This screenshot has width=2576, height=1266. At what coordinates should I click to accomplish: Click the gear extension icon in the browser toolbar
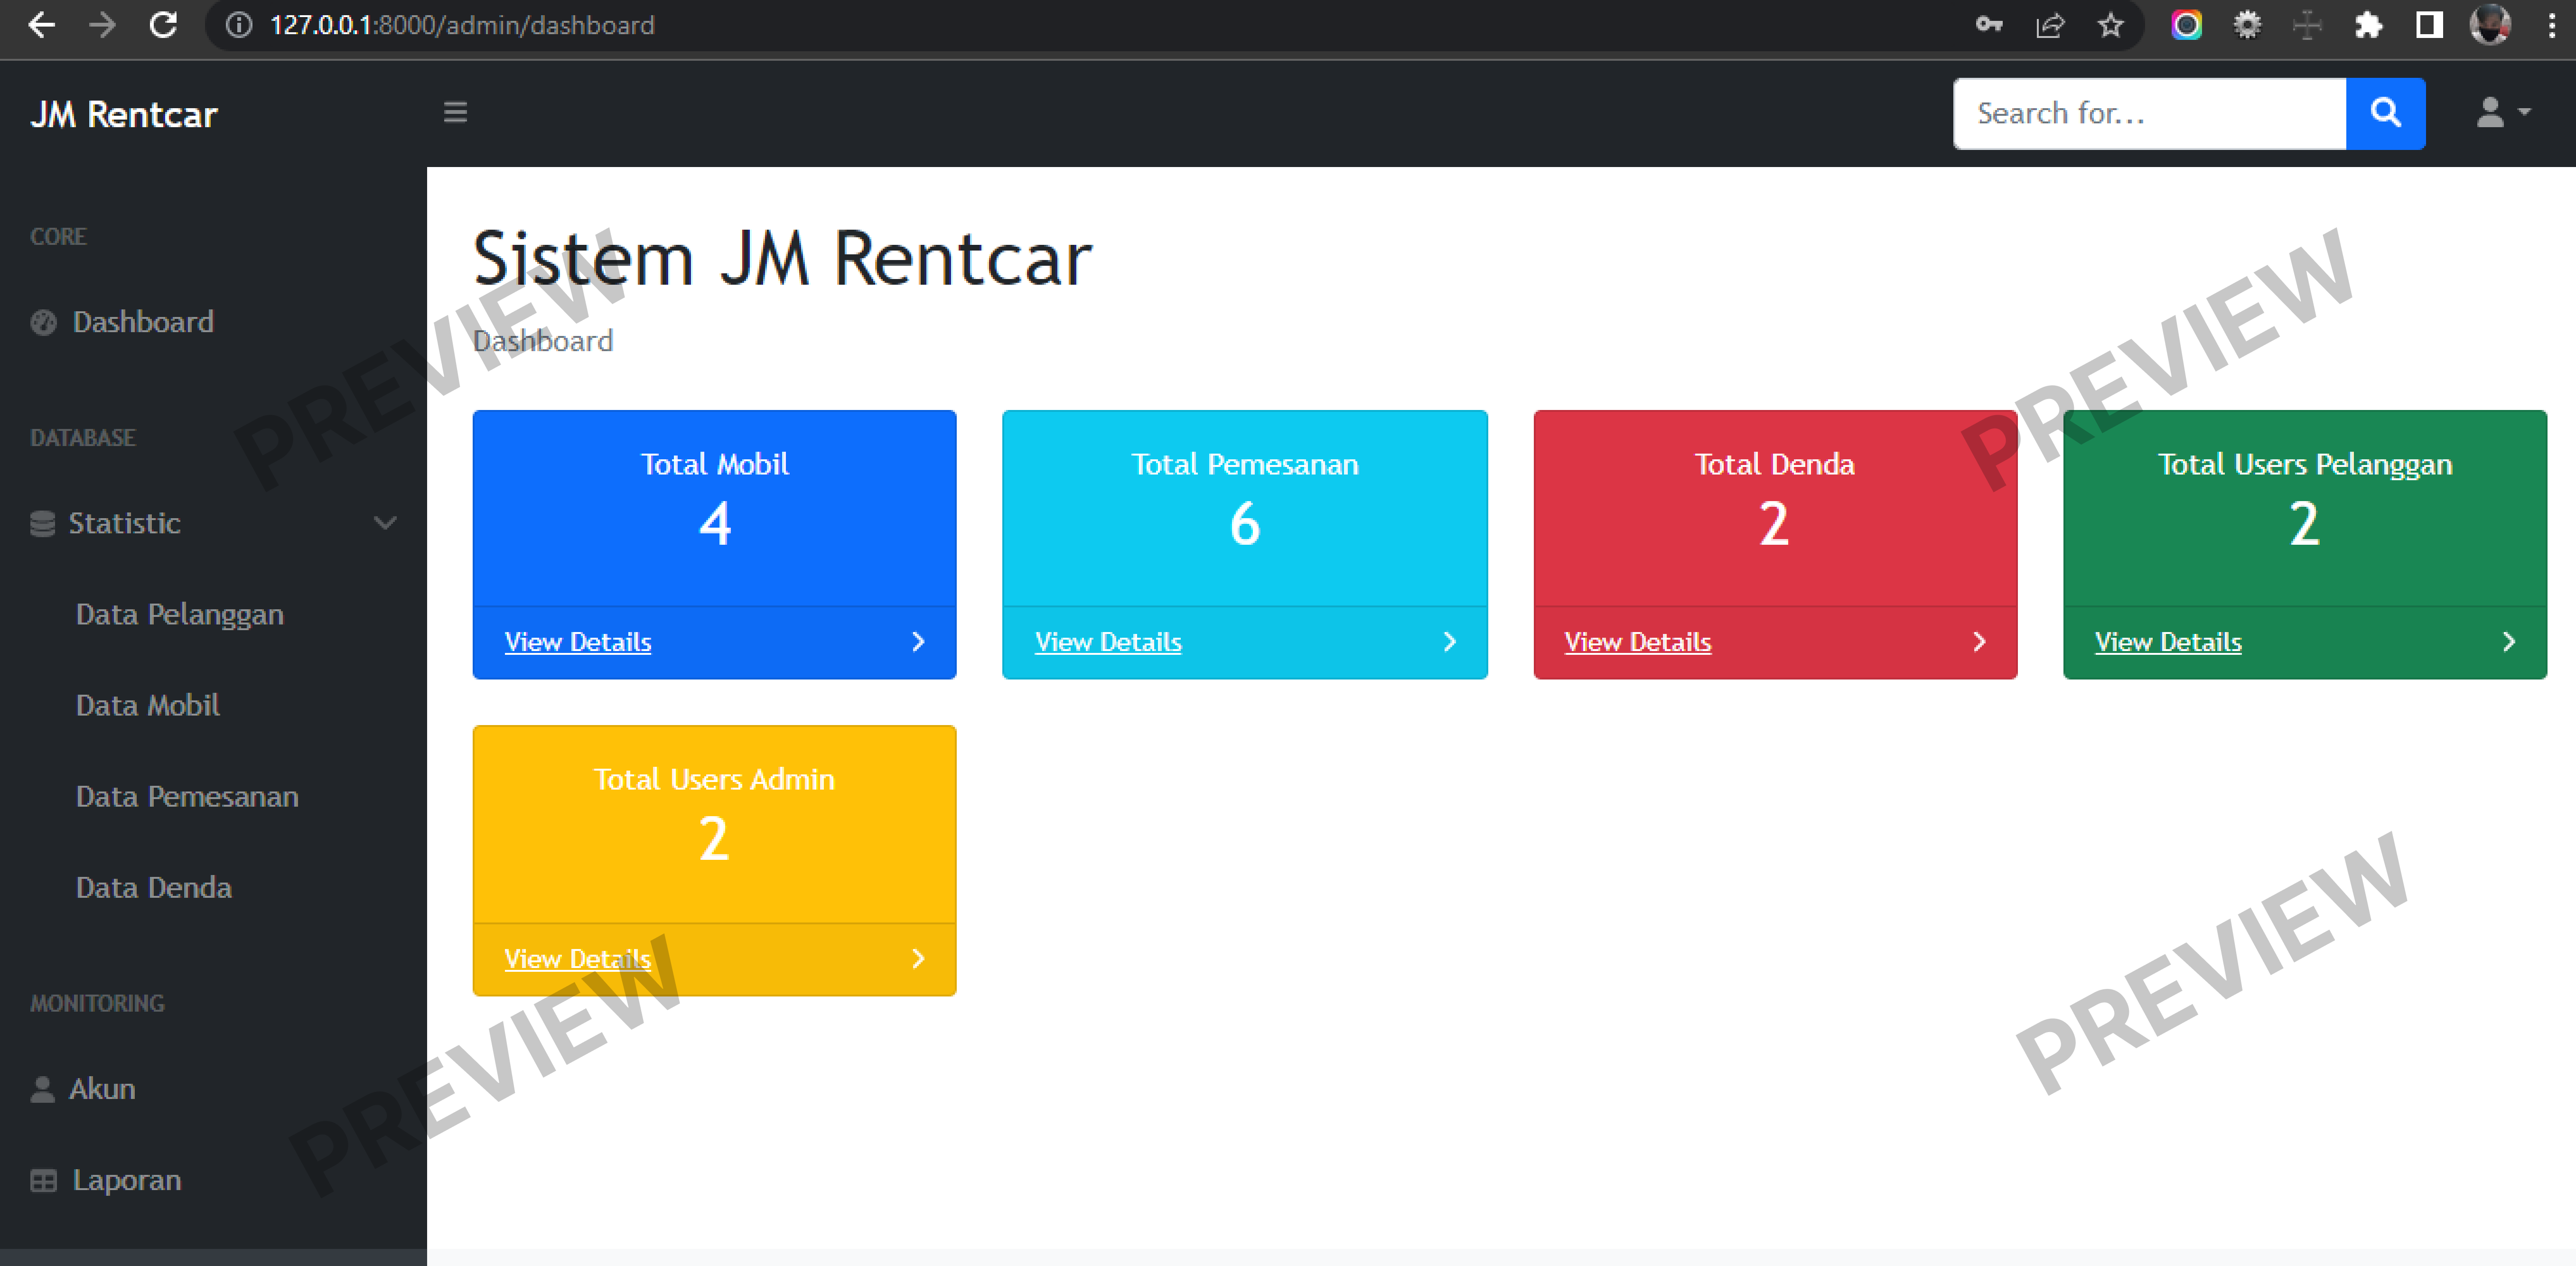(x=2247, y=25)
